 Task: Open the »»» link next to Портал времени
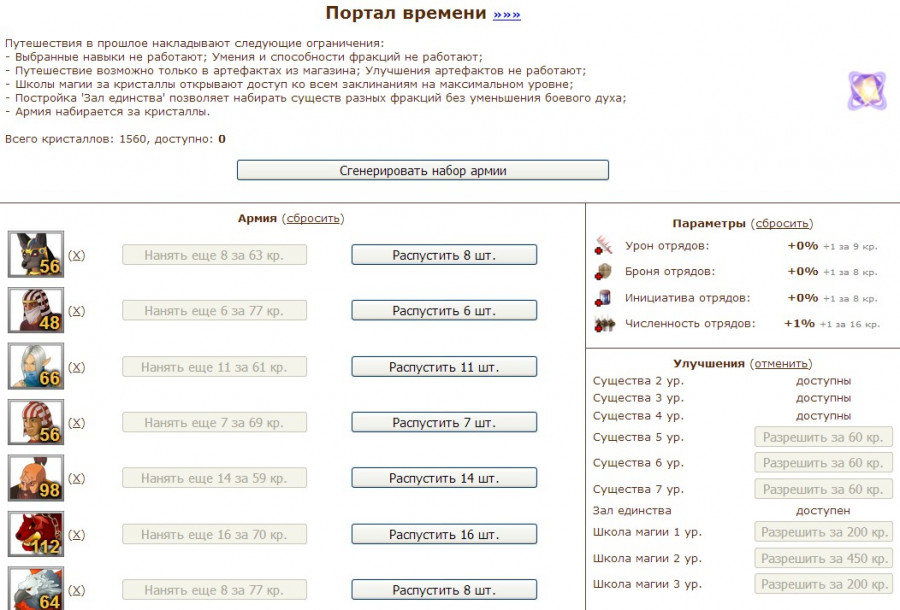pyautogui.click(x=507, y=14)
